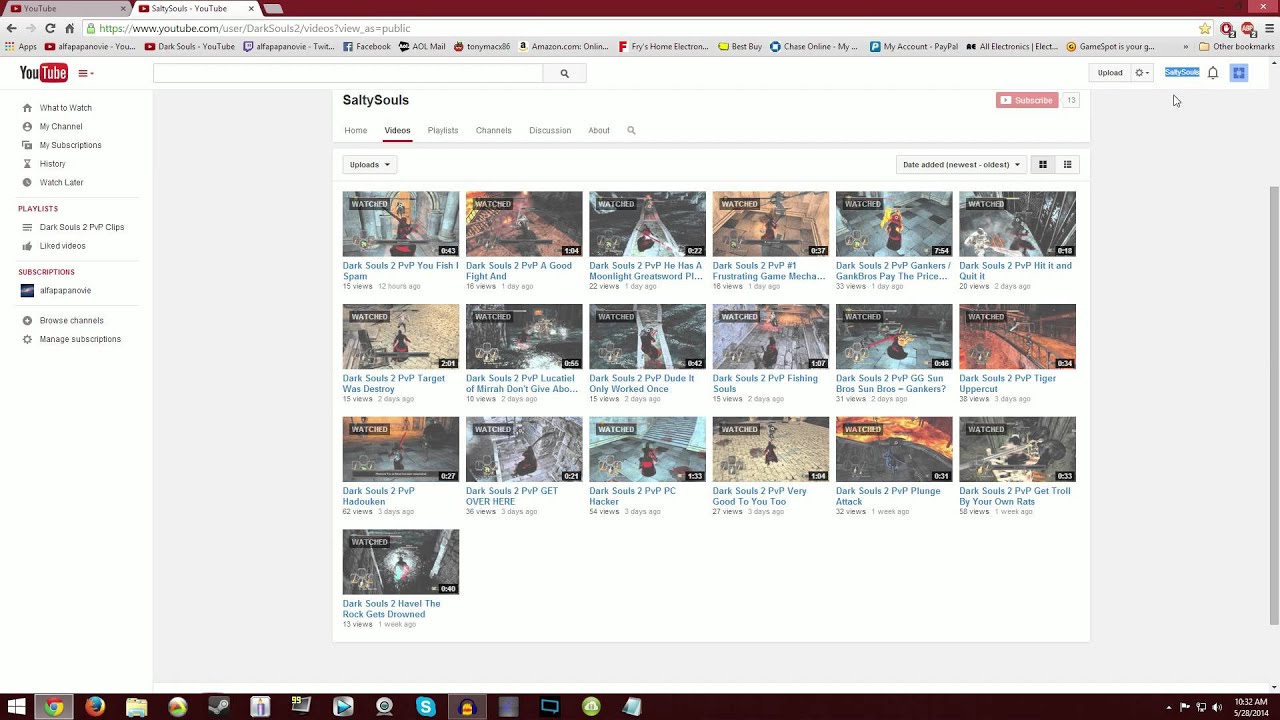The width and height of the screenshot is (1280, 720).
Task: Click the account avatar icon
Action: coord(1239,73)
